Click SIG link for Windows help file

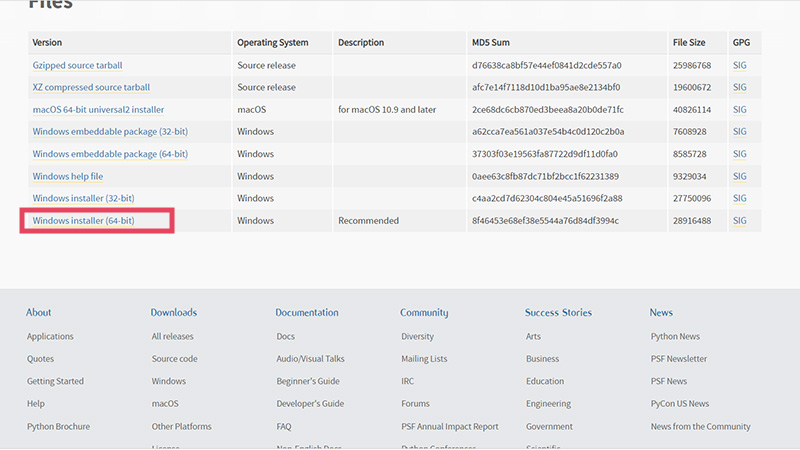pyautogui.click(x=740, y=176)
